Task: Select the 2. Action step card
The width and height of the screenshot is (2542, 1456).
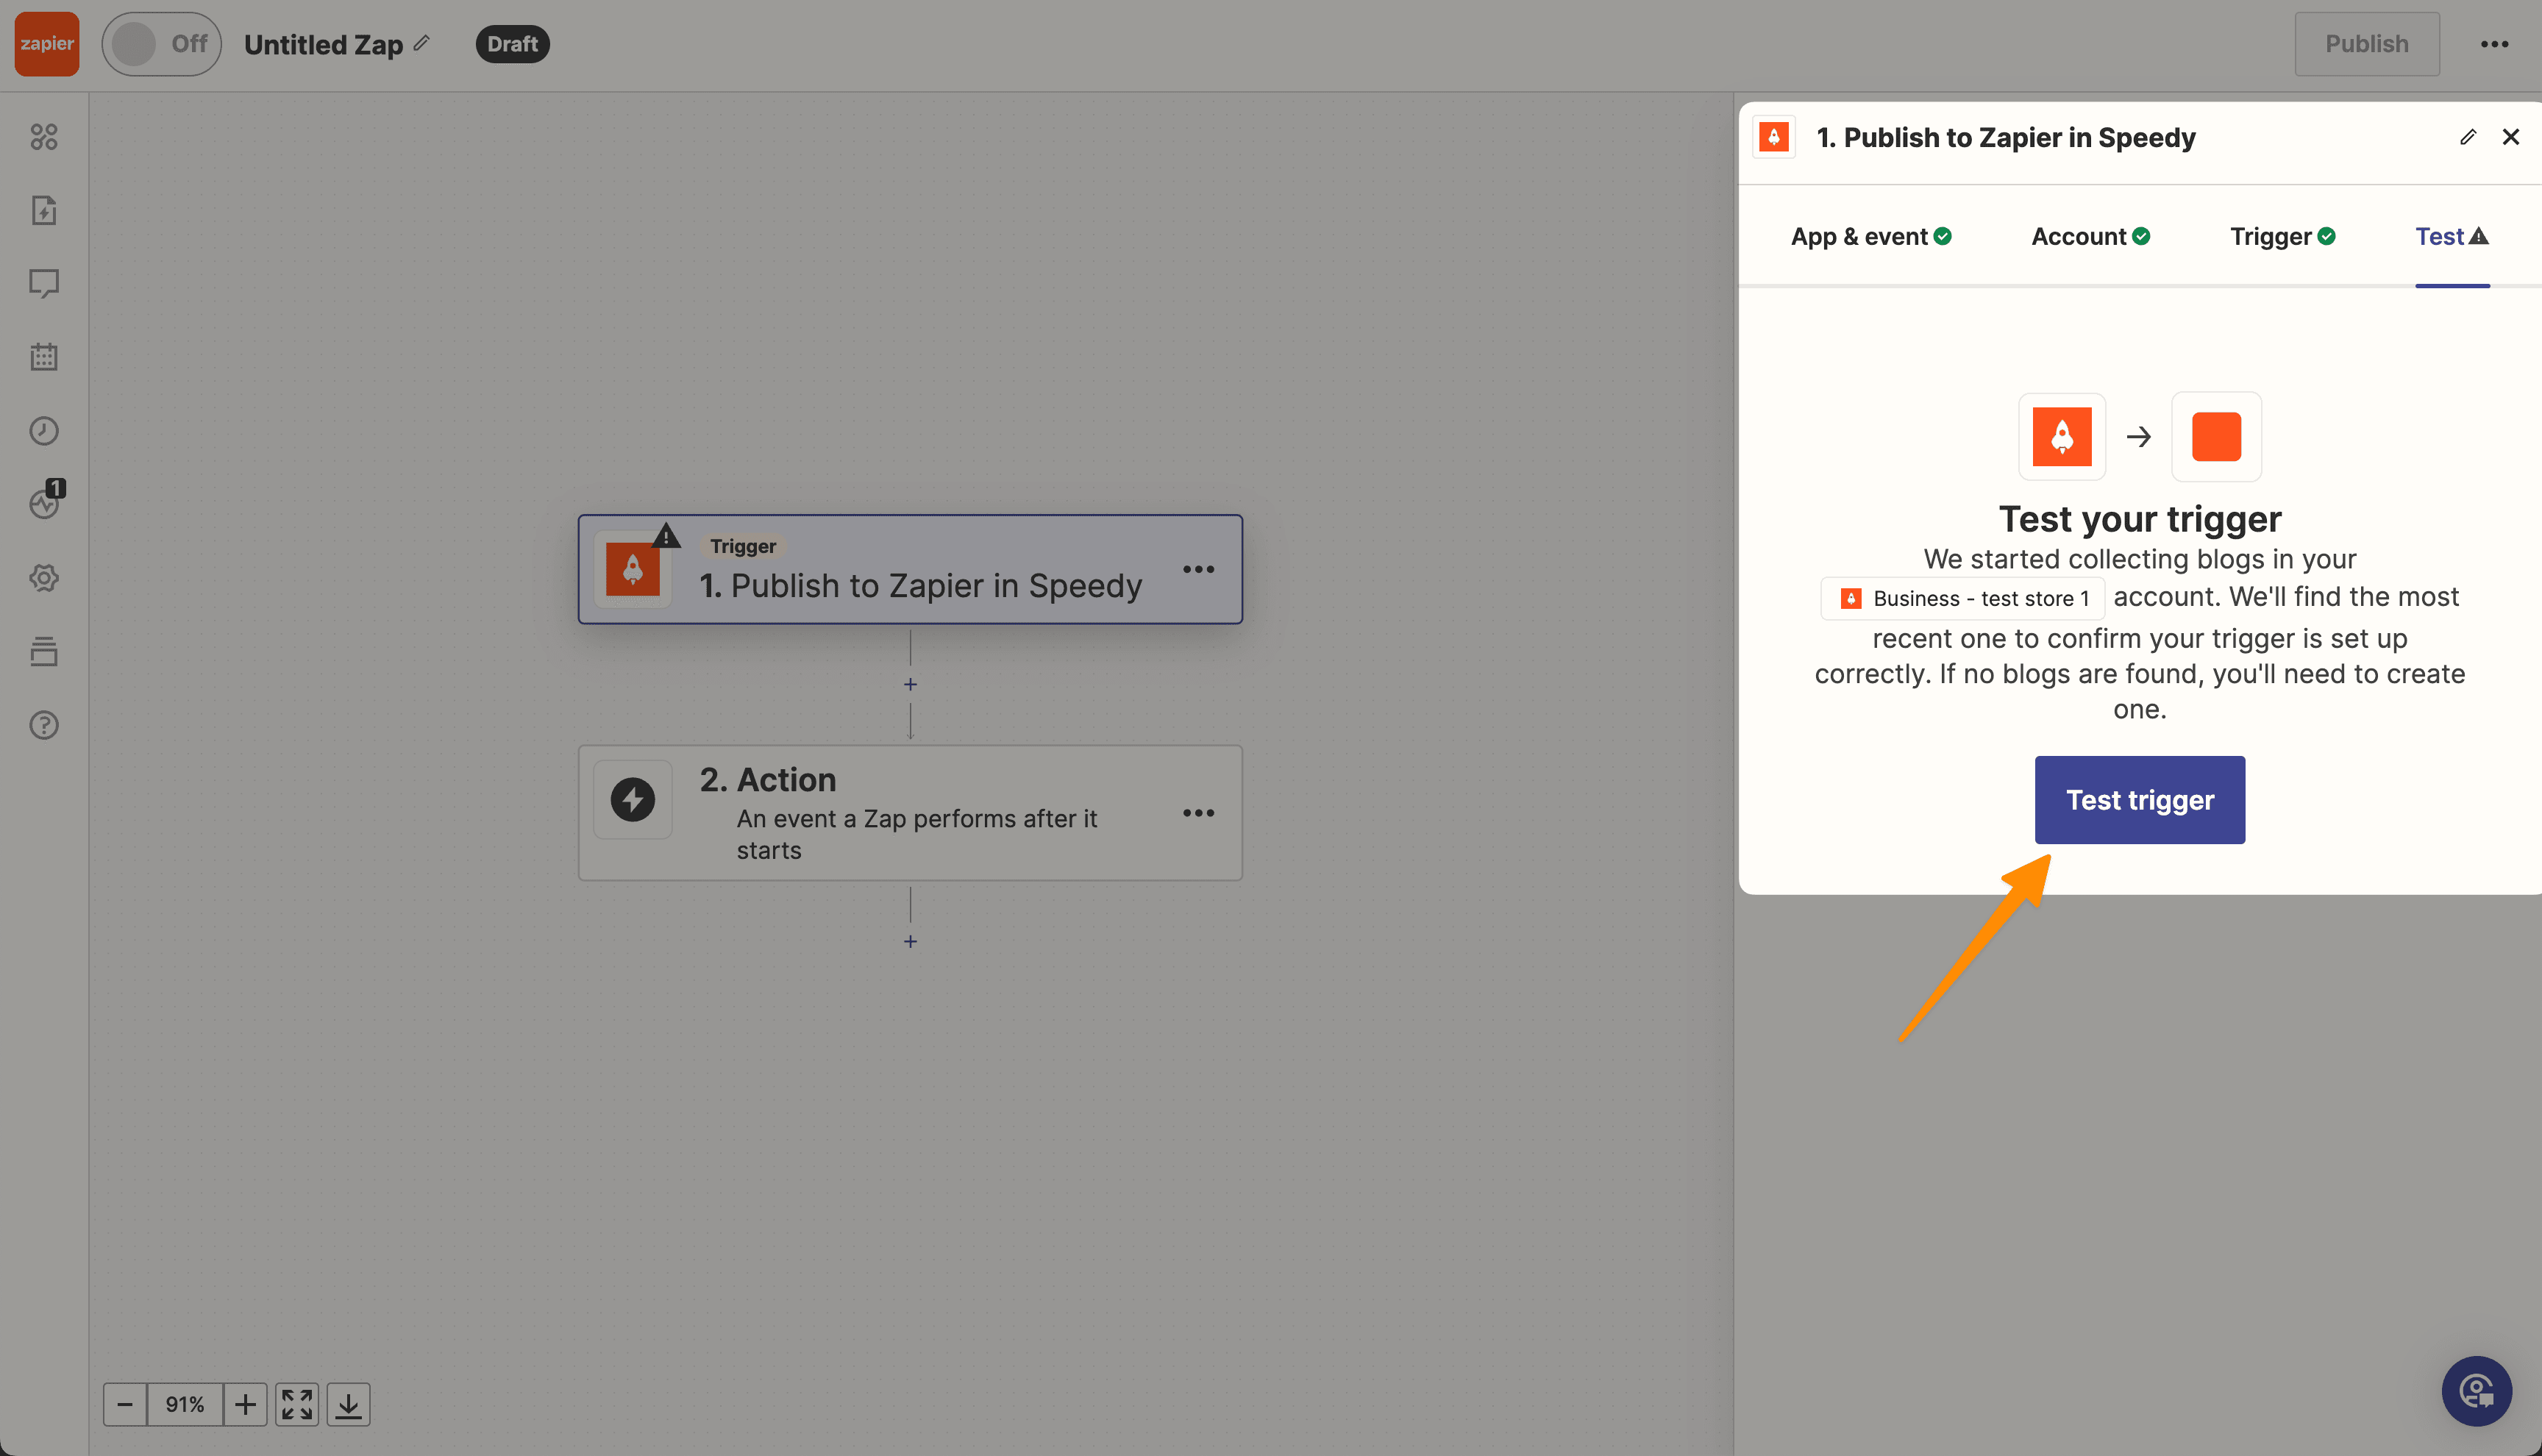Action: coord(910,813)
